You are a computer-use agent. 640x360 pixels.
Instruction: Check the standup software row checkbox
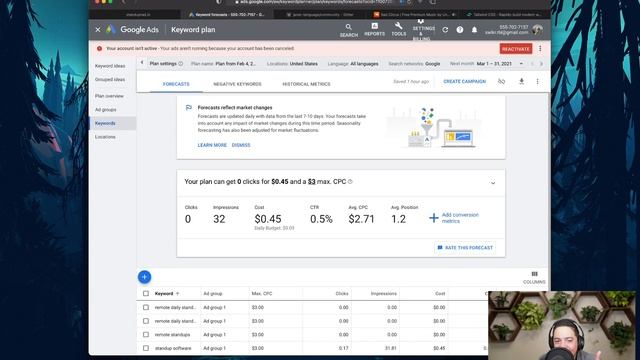point(146,348)
